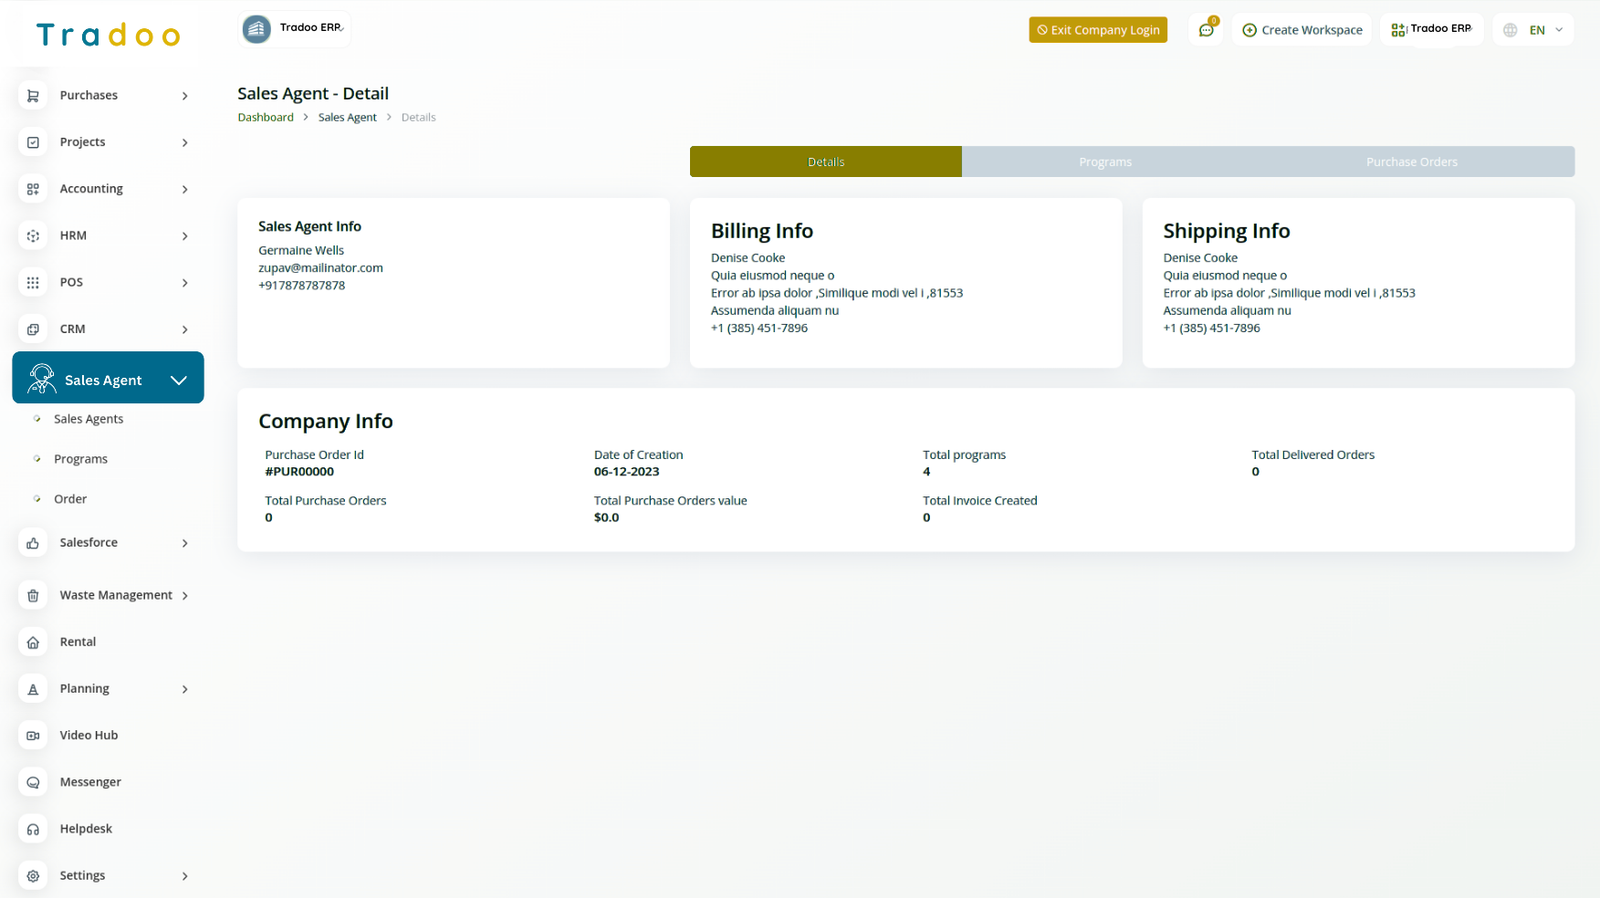Go to Dashboard via breadcrumb link
The height and width of the screenshot is (898, 1600).
[266, 118]
